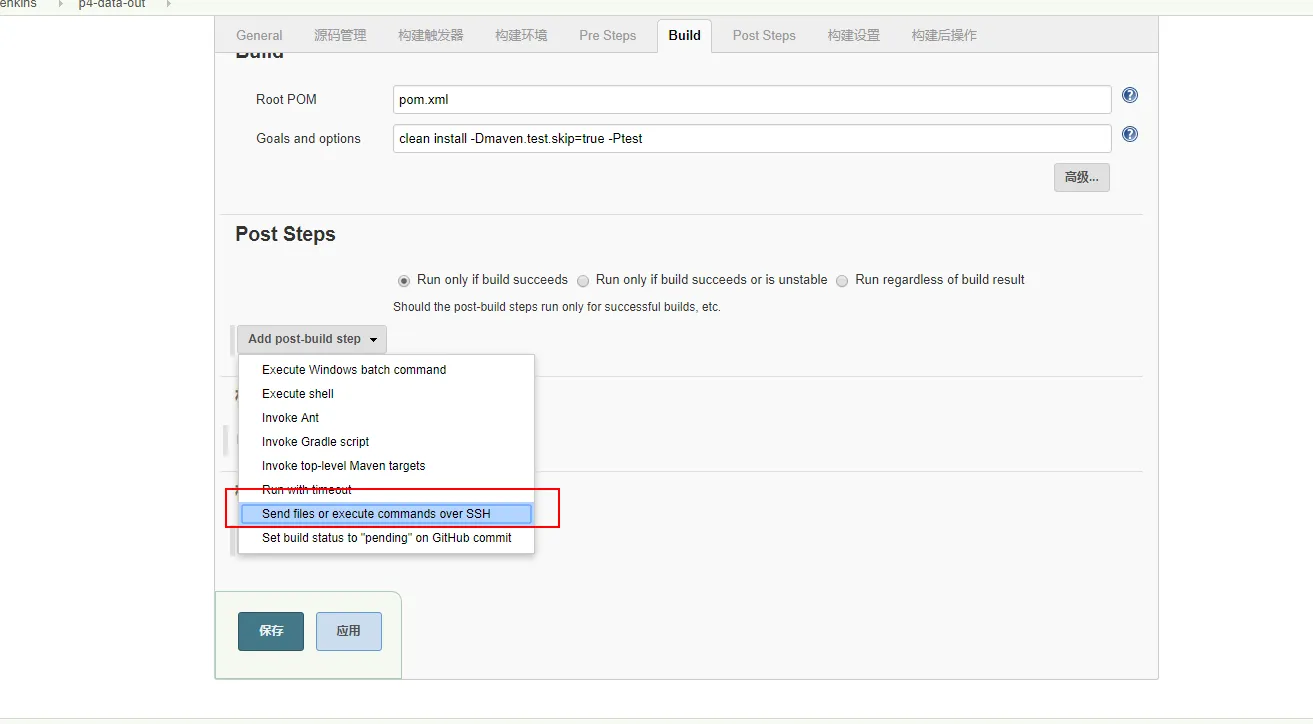The height and width of the screenshot is (724, 1313).
Task: Switch to the 构建环境 tab
Action: click(521, 35)
